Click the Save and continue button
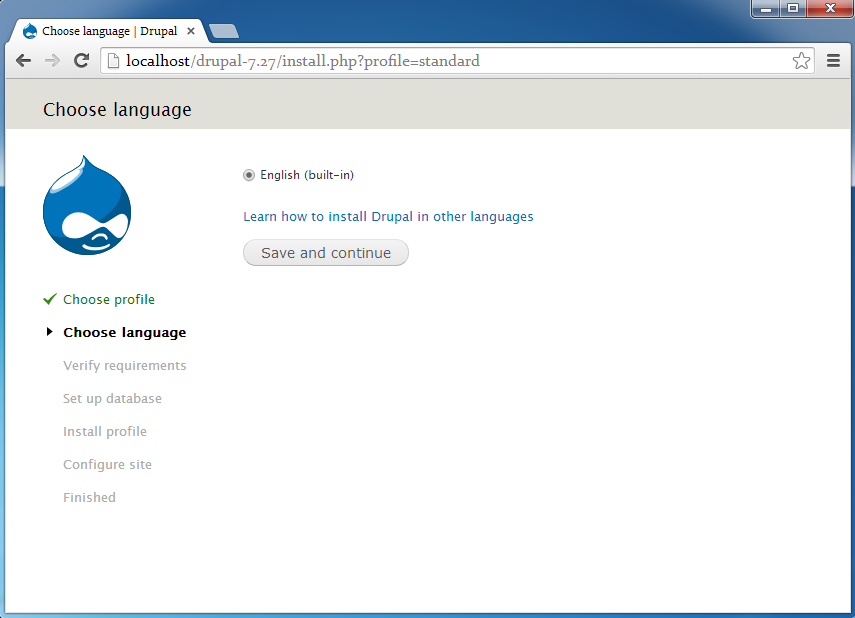 [326, 253]
